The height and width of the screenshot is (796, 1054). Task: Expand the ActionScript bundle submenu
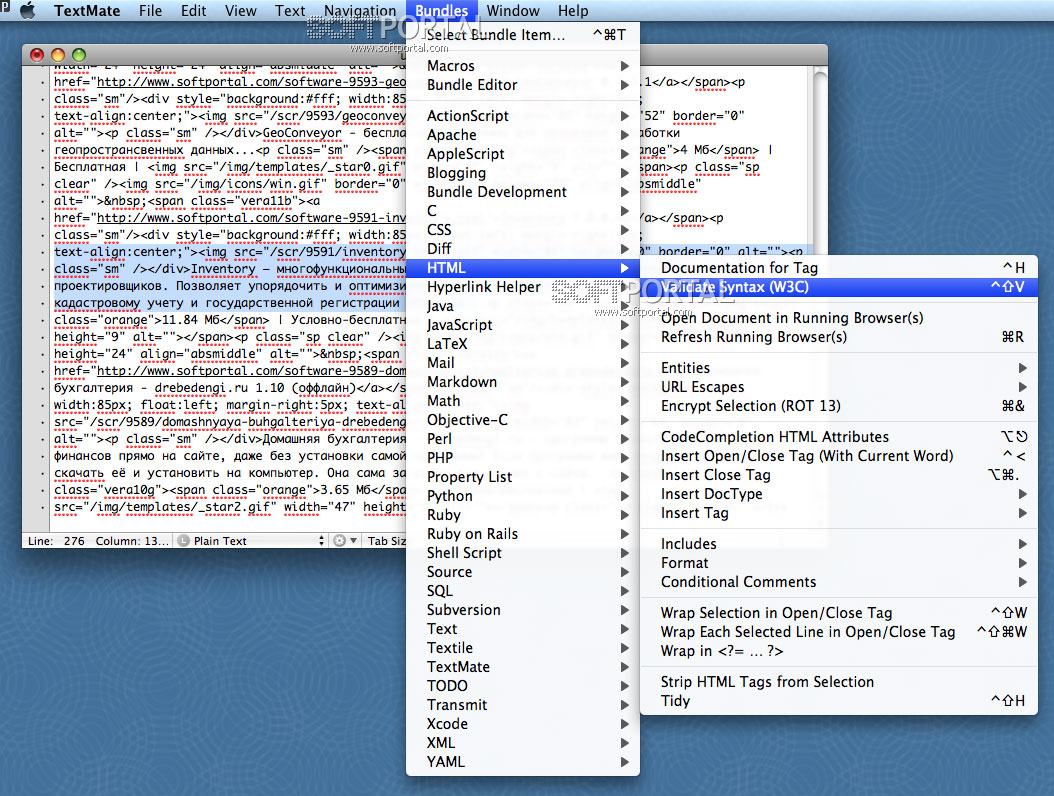tap(523, 116)
